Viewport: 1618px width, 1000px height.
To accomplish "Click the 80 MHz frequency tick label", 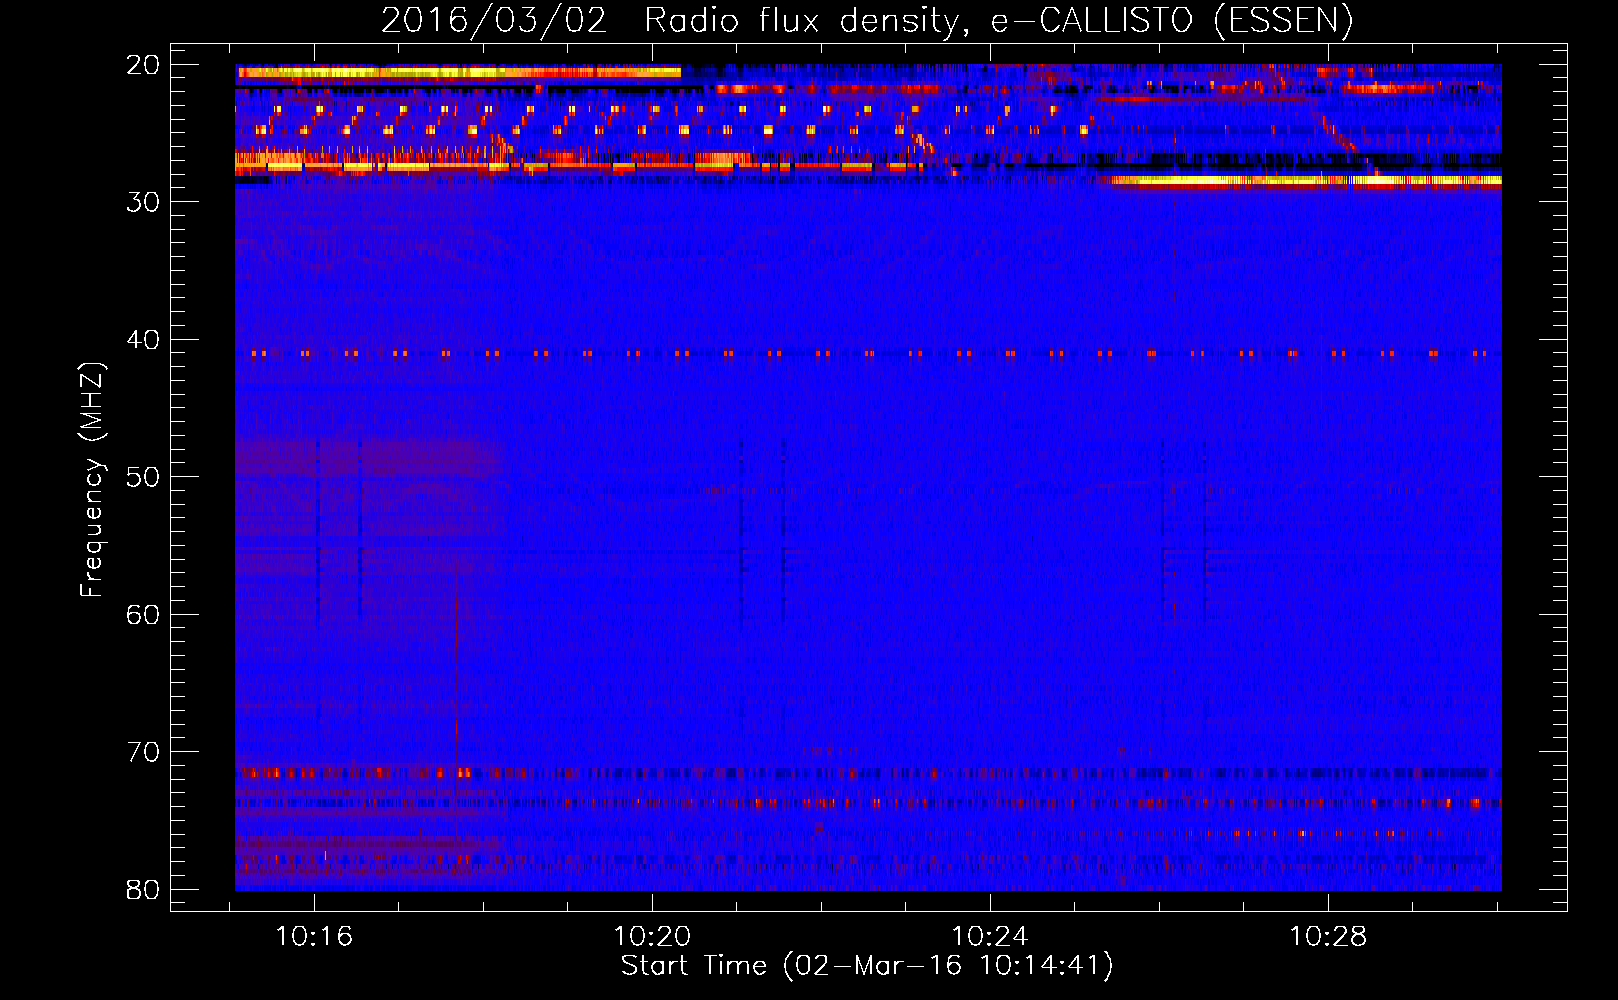I will click(x=143, y=889).
